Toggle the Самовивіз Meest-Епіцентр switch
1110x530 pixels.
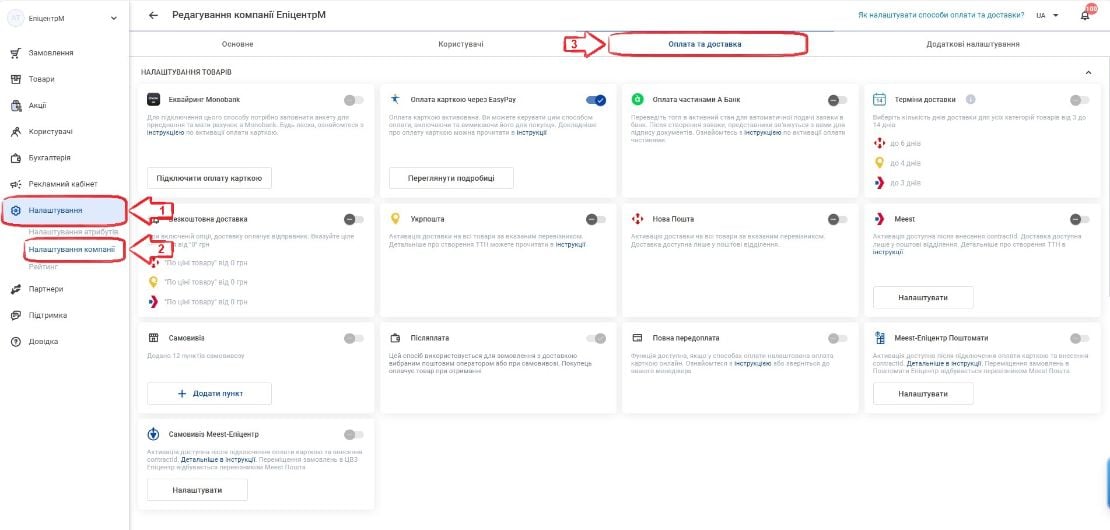tap(354, 434)
